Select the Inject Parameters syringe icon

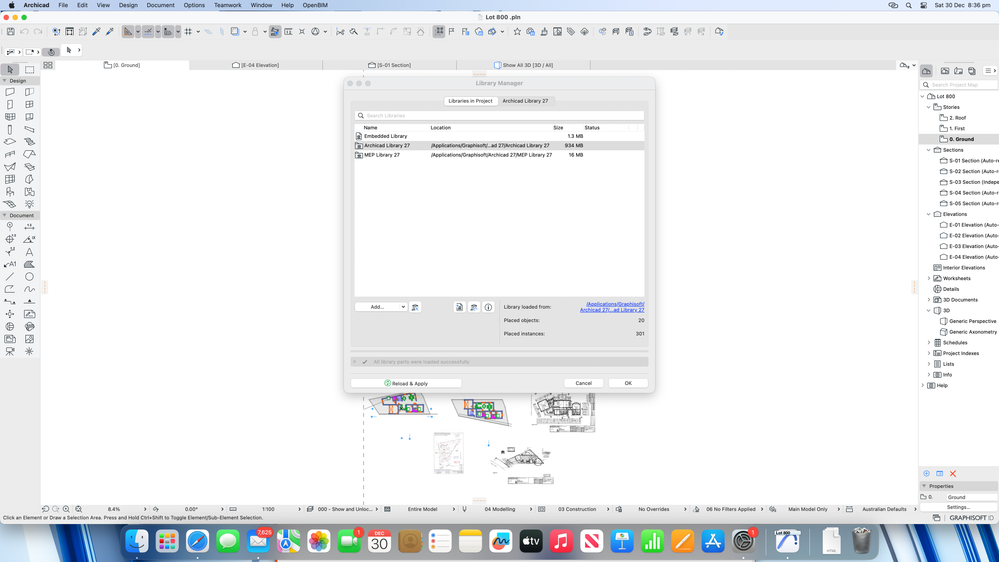click(x=110, y=31)
